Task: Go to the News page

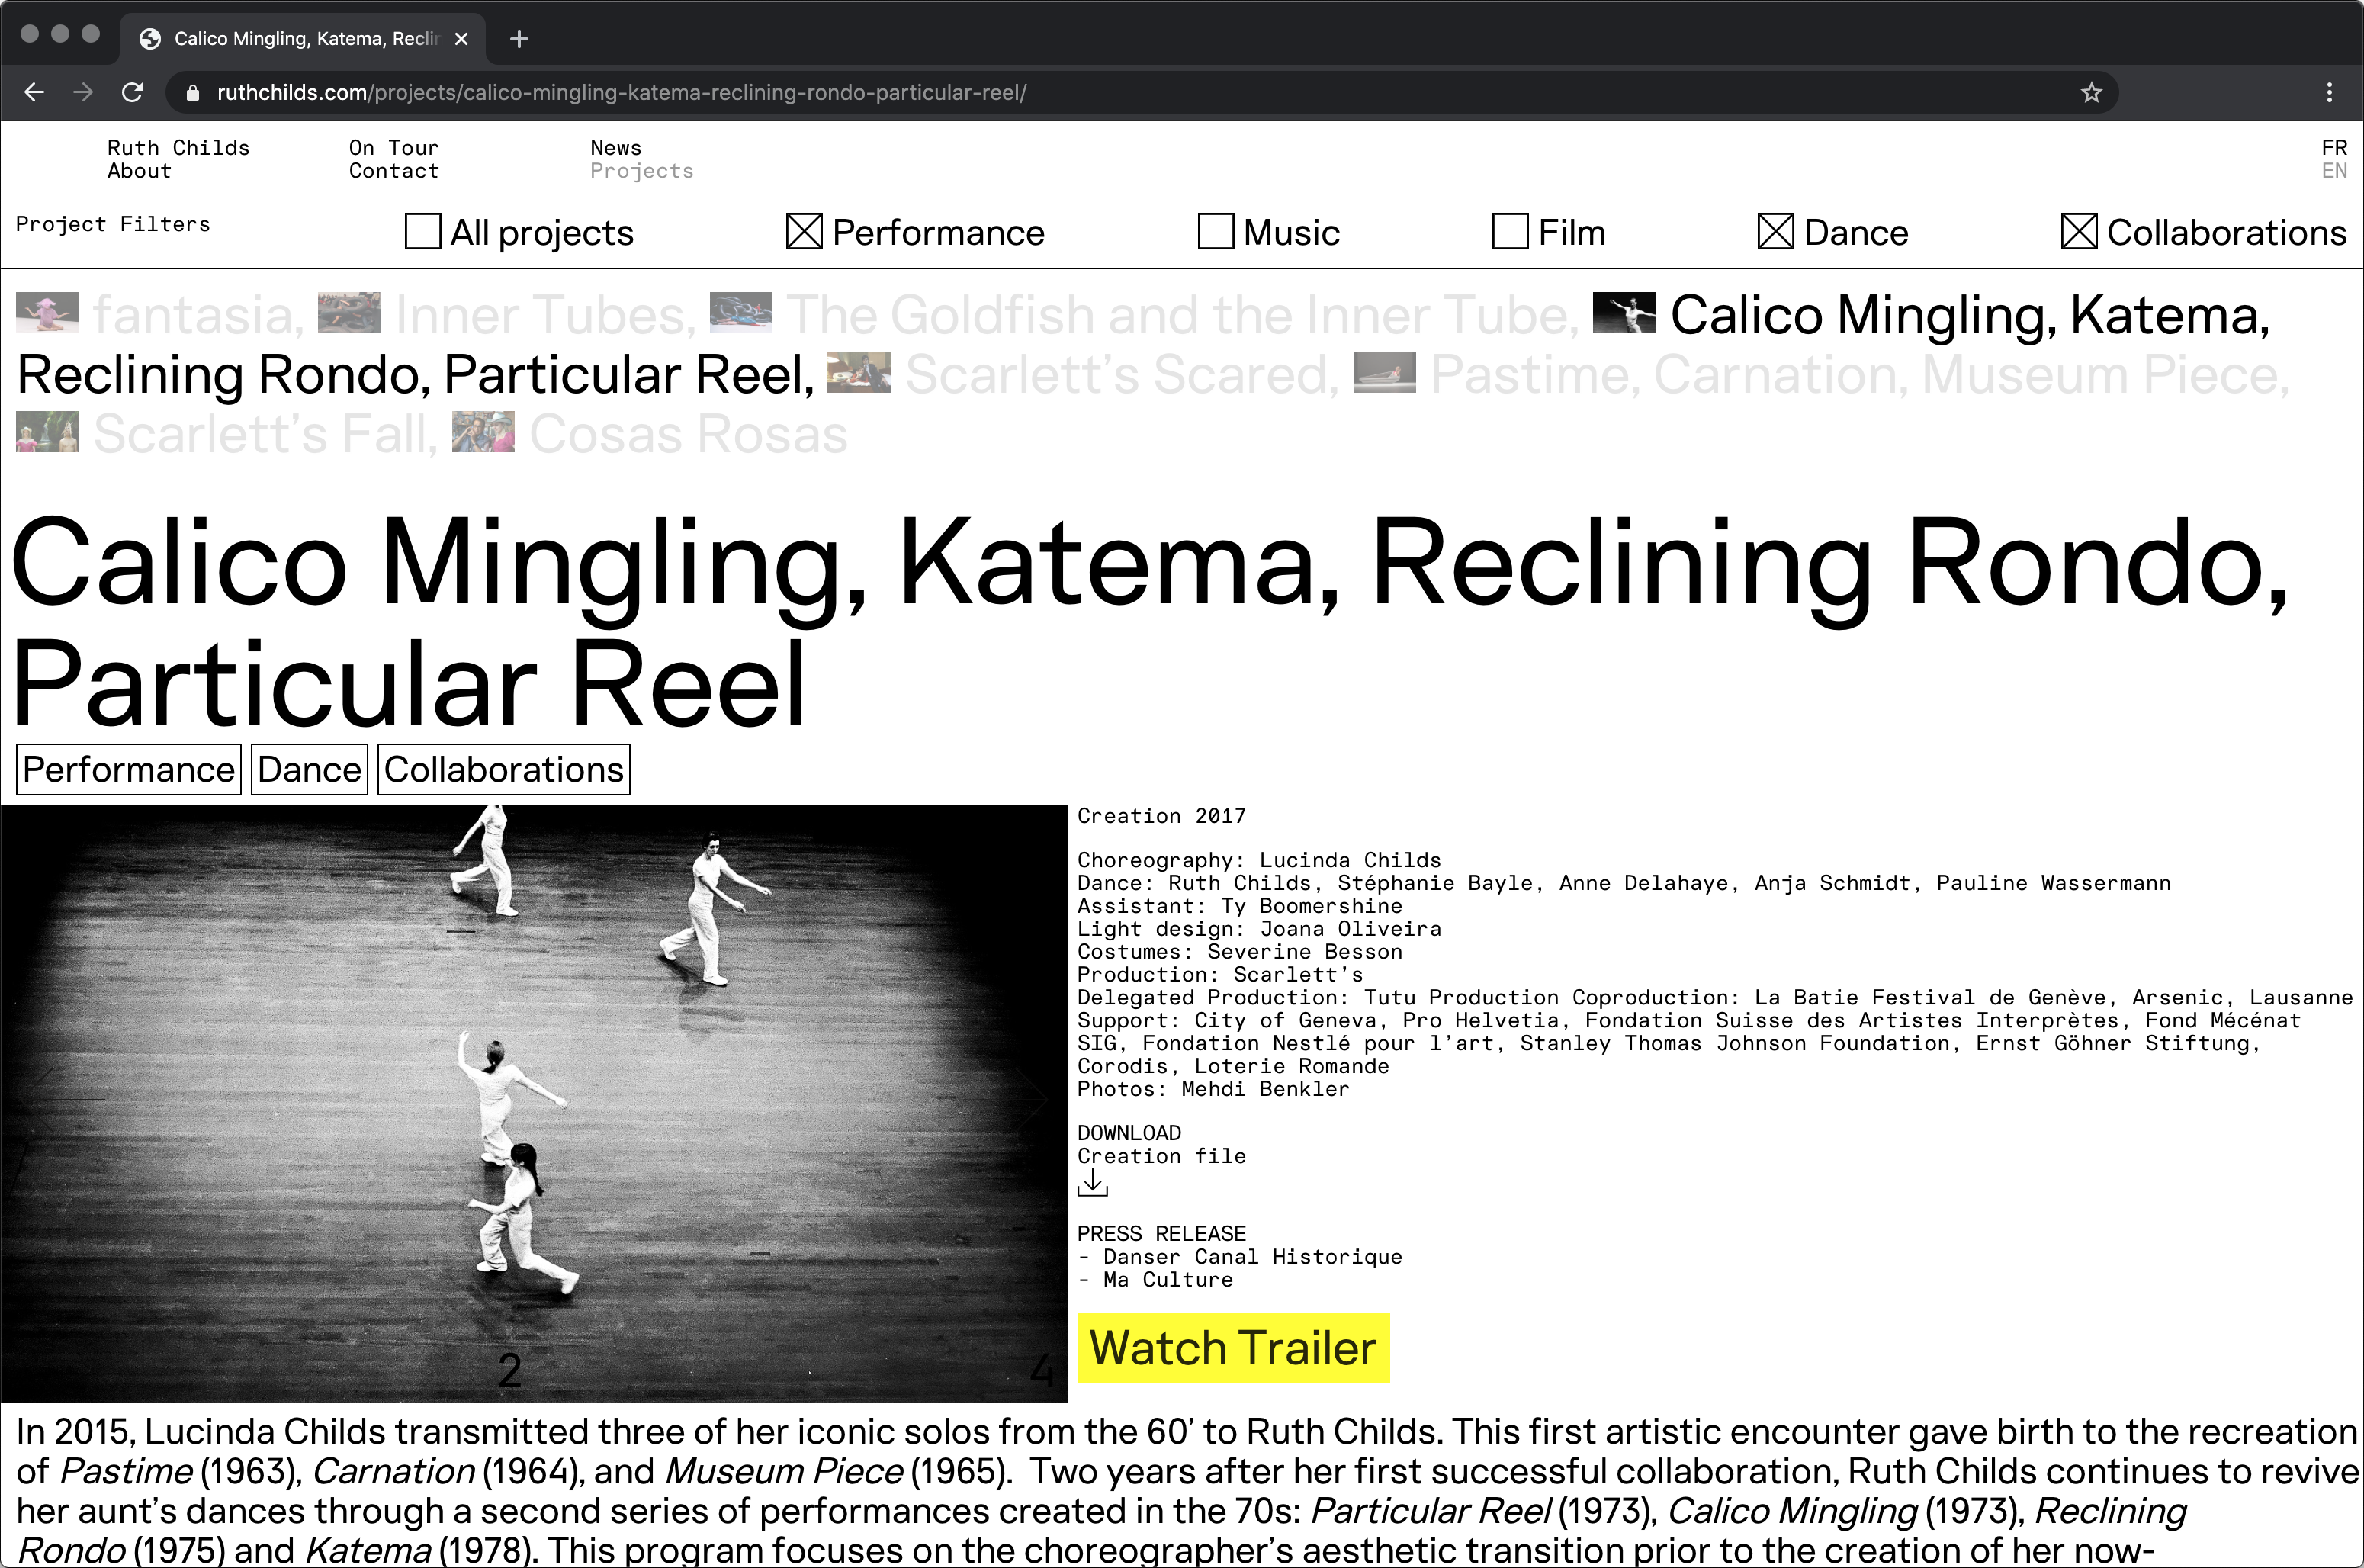Action: 615,148
